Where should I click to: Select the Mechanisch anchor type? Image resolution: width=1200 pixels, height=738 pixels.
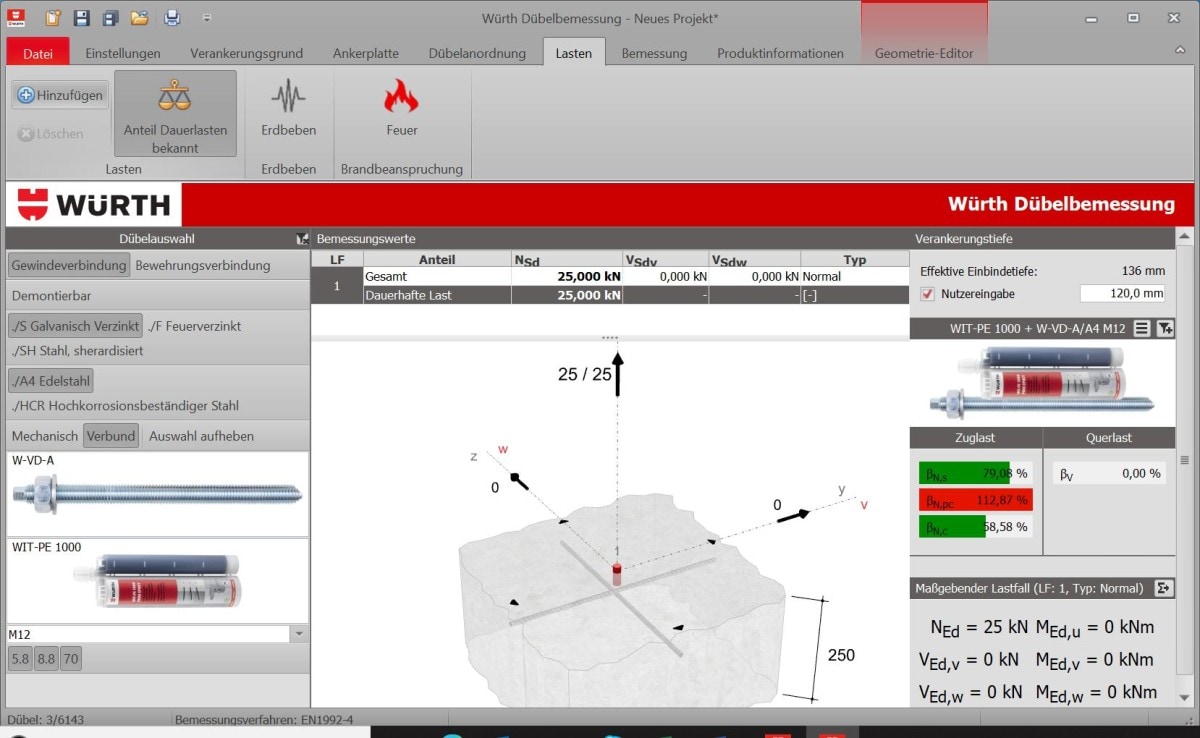coord(45,436)
